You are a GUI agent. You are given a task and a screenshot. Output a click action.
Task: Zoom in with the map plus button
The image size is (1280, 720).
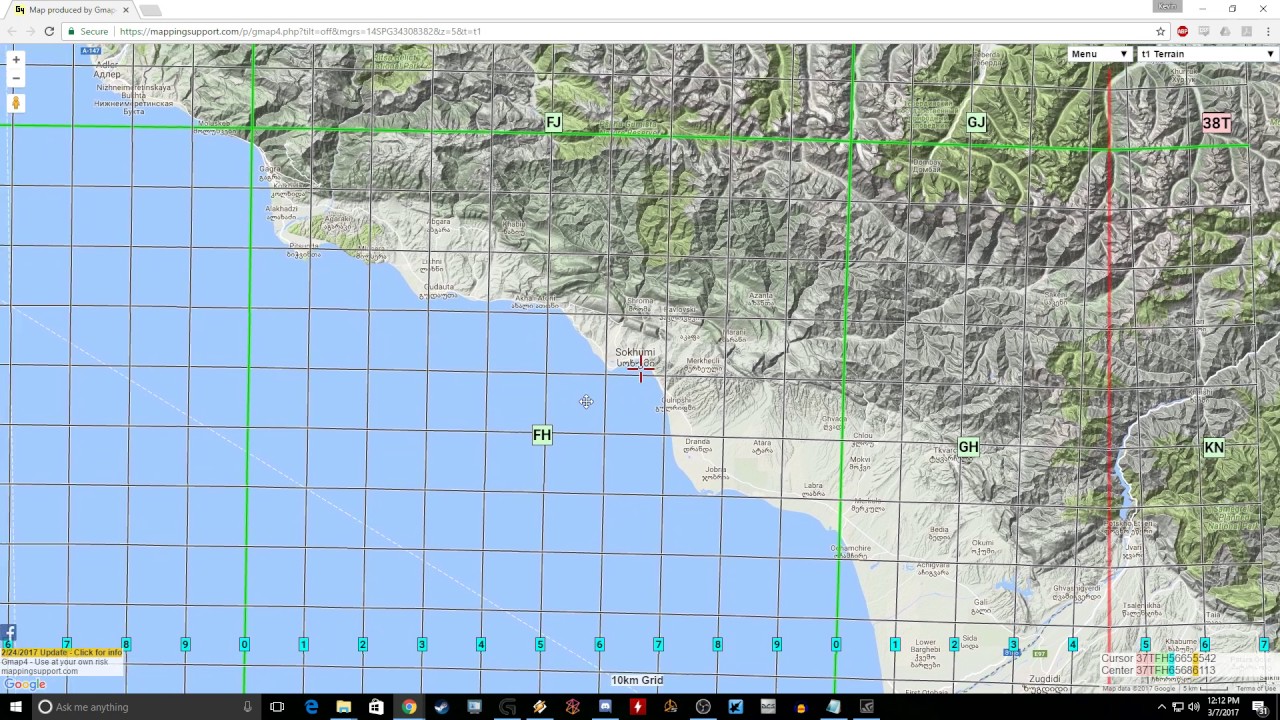coord(15,60)
